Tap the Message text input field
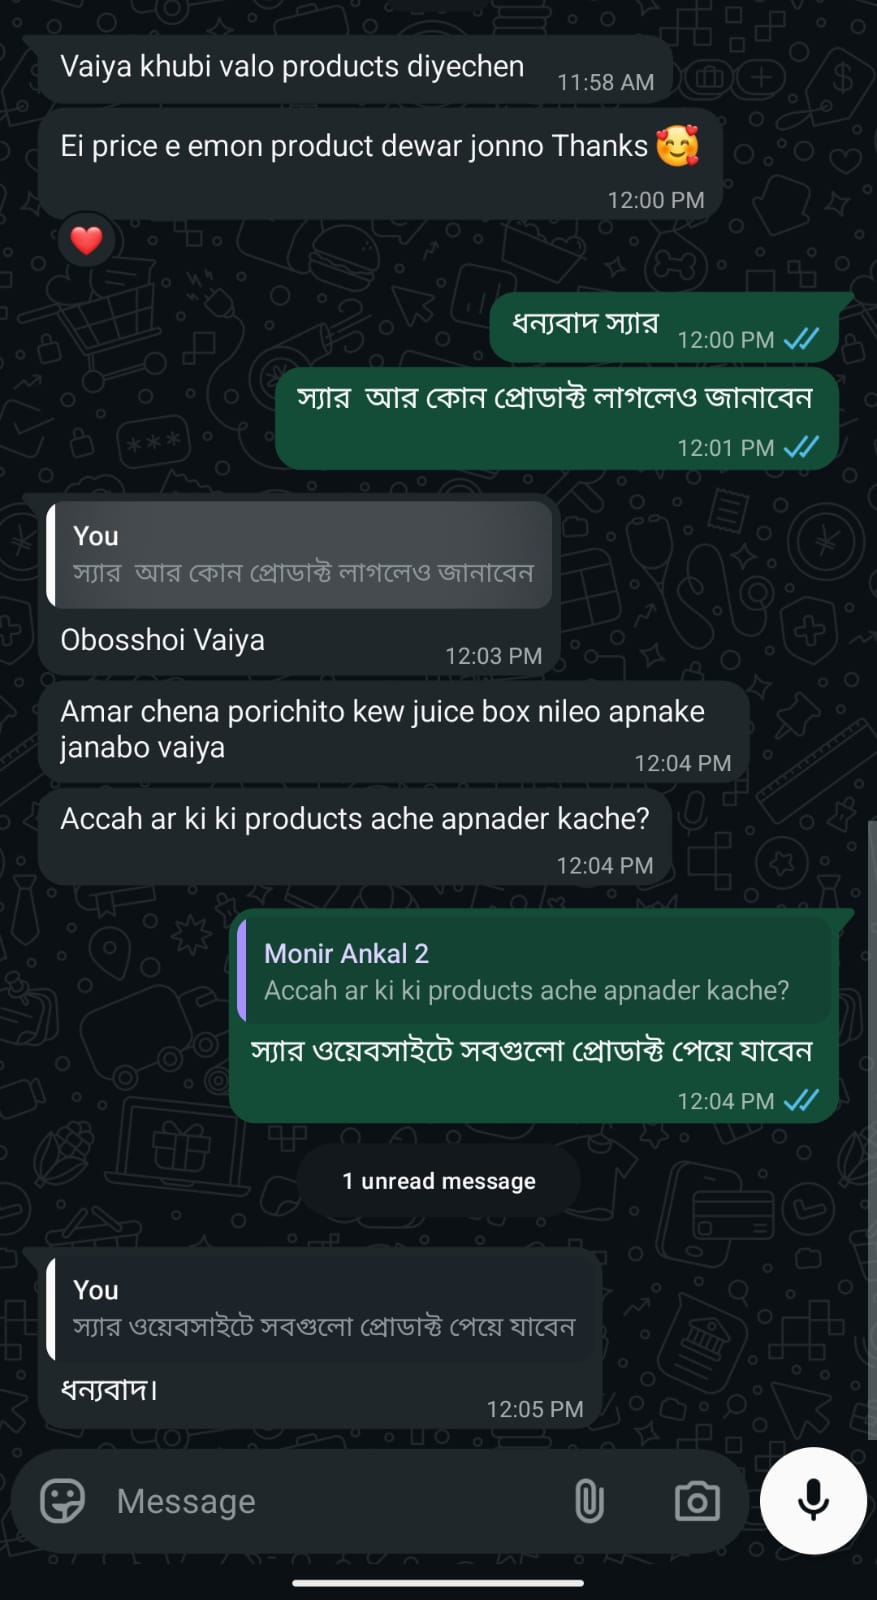The width and height of the screenshot is (877, 1600). tap(250, 1500)
